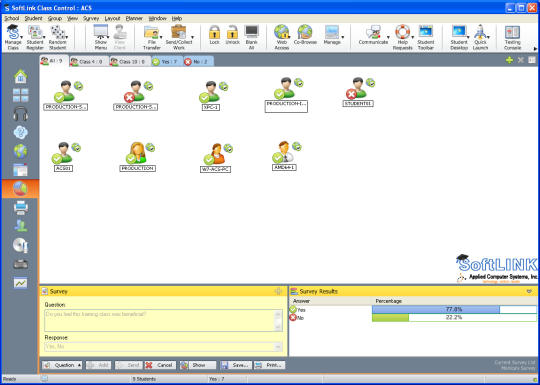Image resolution: width=540 pixels, height=385 pixels.
Task: Open the Layout menu
Action: click(112, 18)
